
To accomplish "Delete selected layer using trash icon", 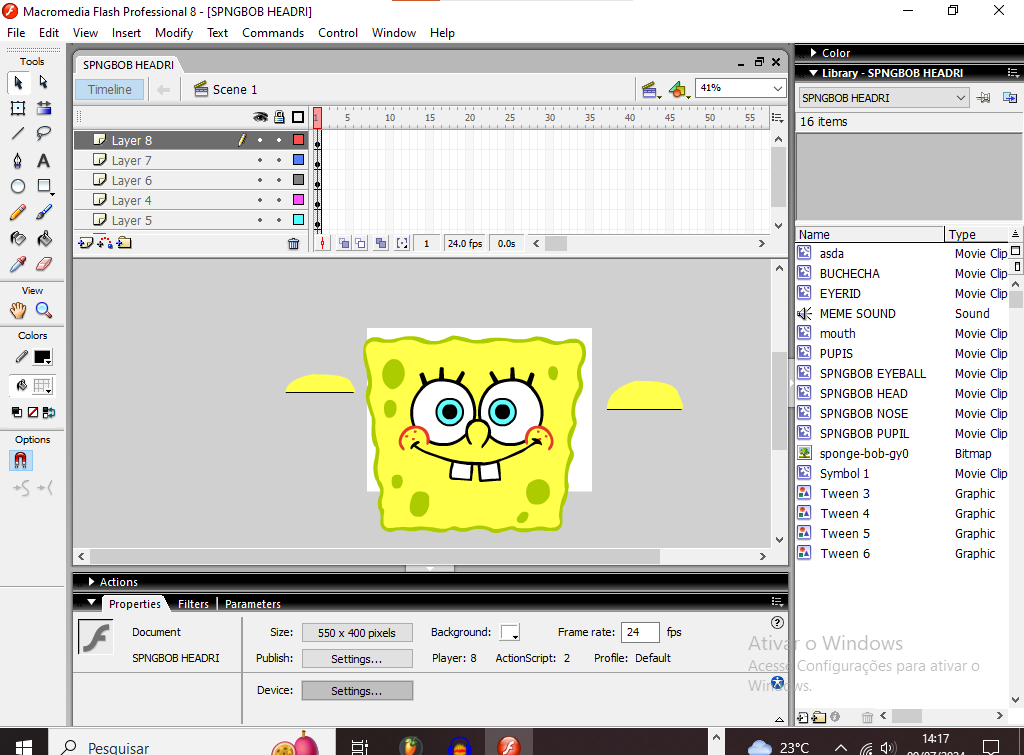I will [x=293, y=243].
